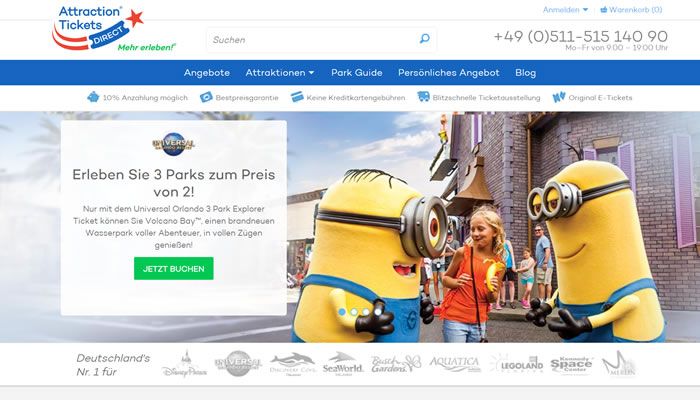
Task: Go to Park Guide in navigation
Action: click(357, 73)
